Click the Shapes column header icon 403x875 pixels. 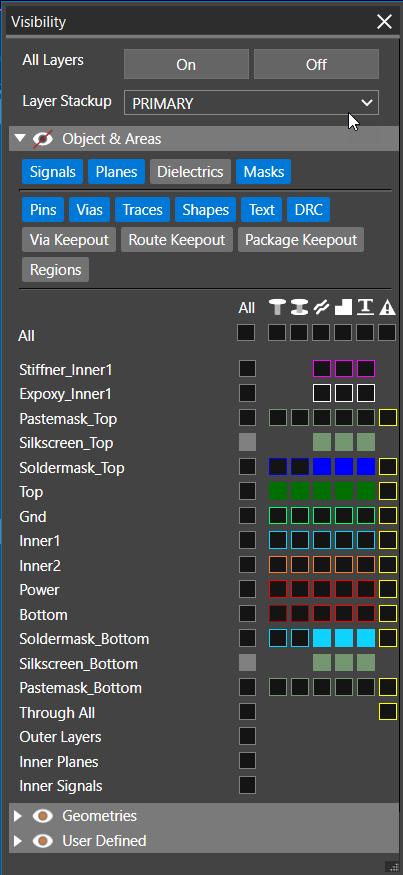(343, 307)
